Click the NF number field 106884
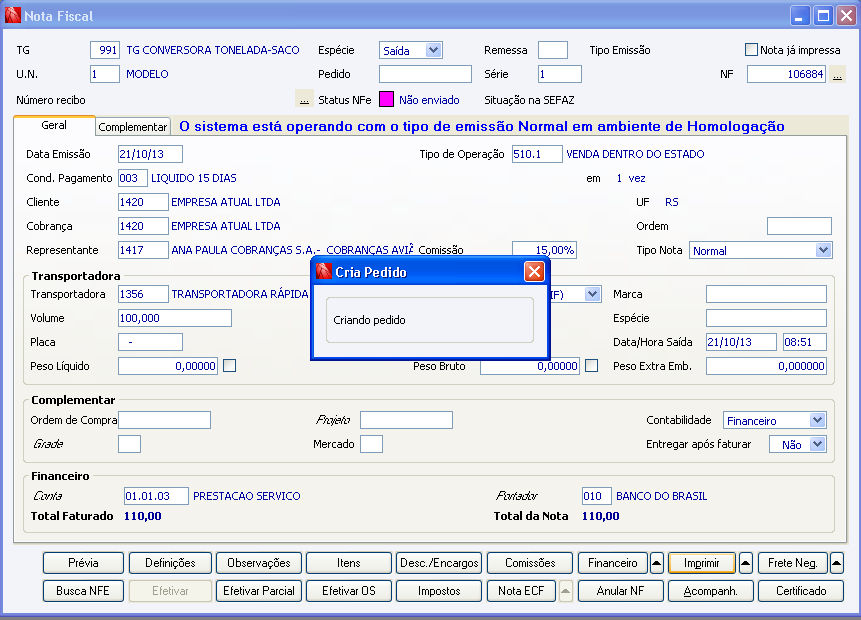 coord(786,74)
